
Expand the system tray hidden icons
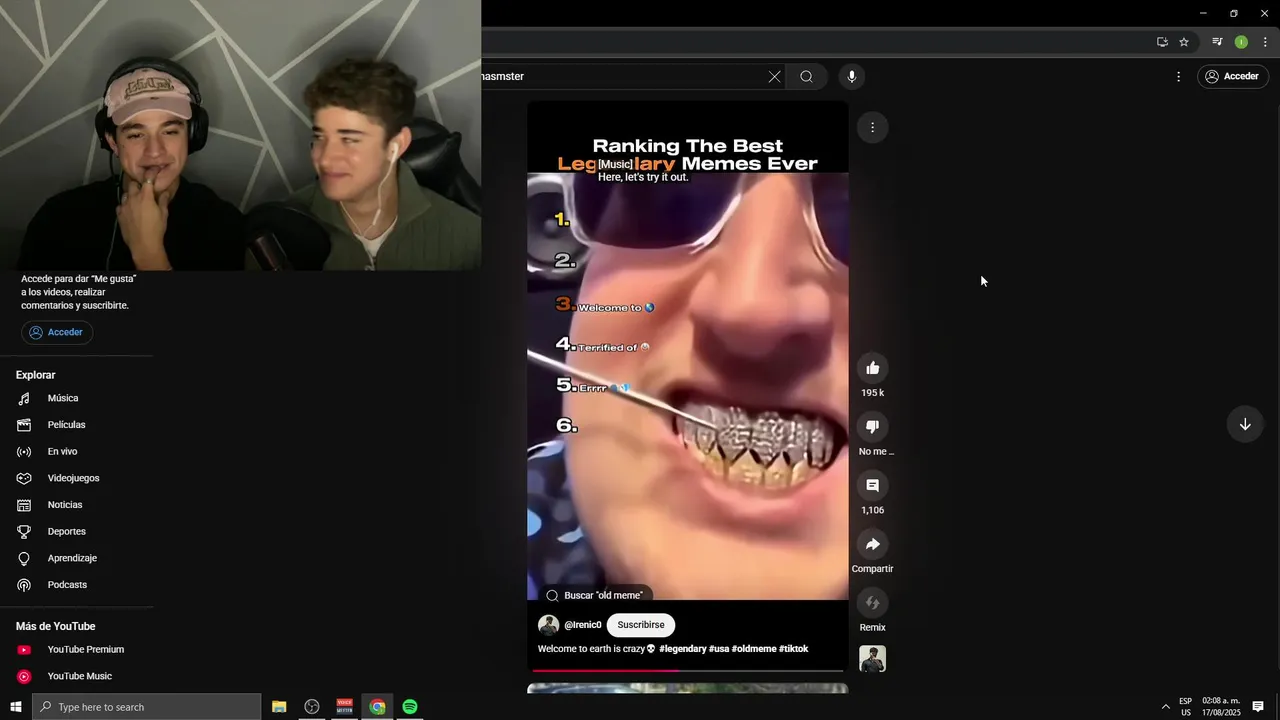click(1165, 707)
